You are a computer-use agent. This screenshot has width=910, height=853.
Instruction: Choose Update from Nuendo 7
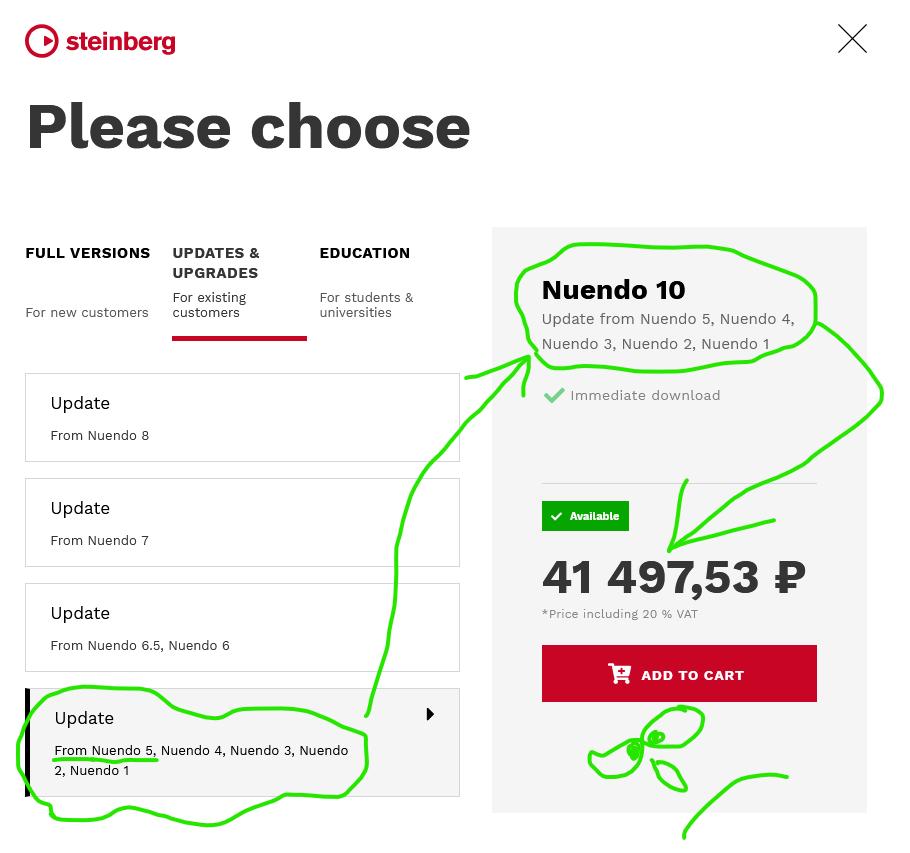(x=242, y=522)
